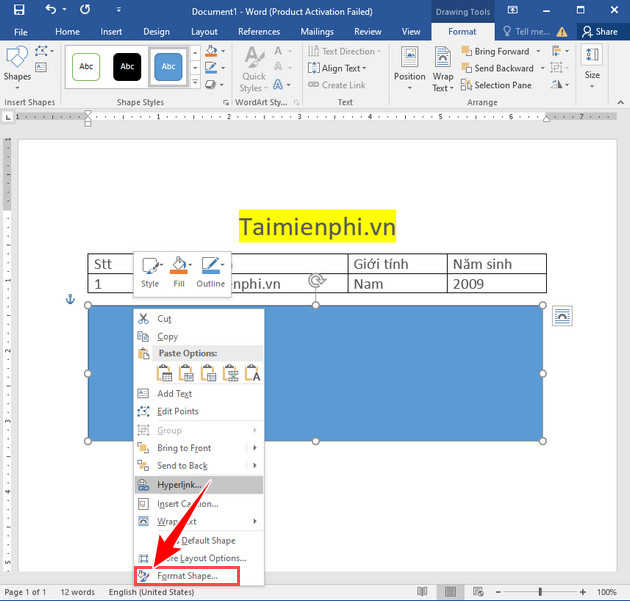Click Send Backward button
This screenshot has width=630, height=601.
498,68
